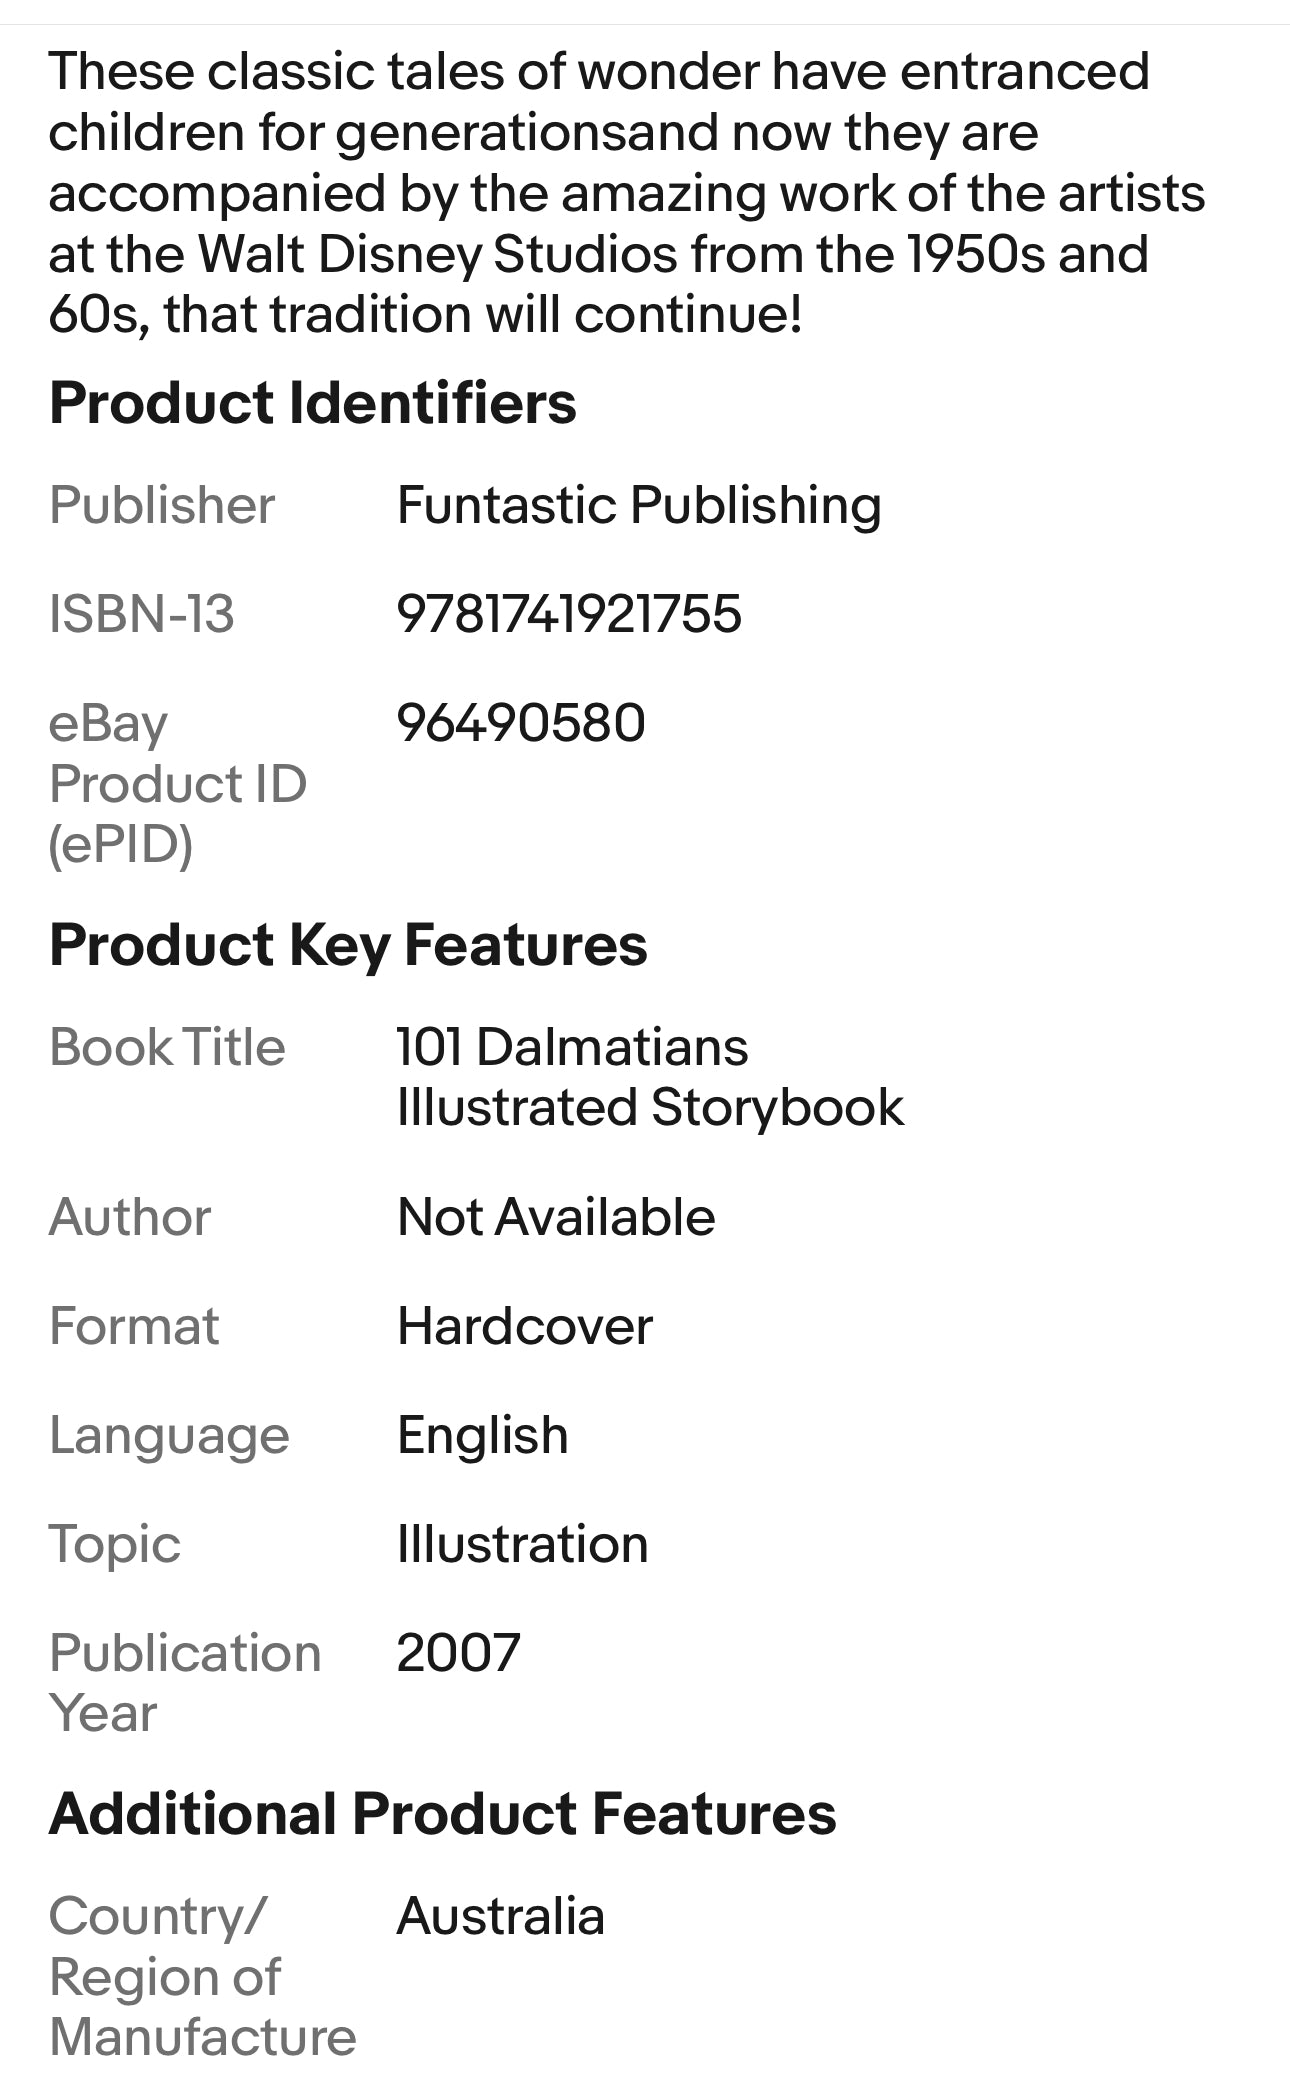Select the publication year 2007

(x=458, y=1653)
